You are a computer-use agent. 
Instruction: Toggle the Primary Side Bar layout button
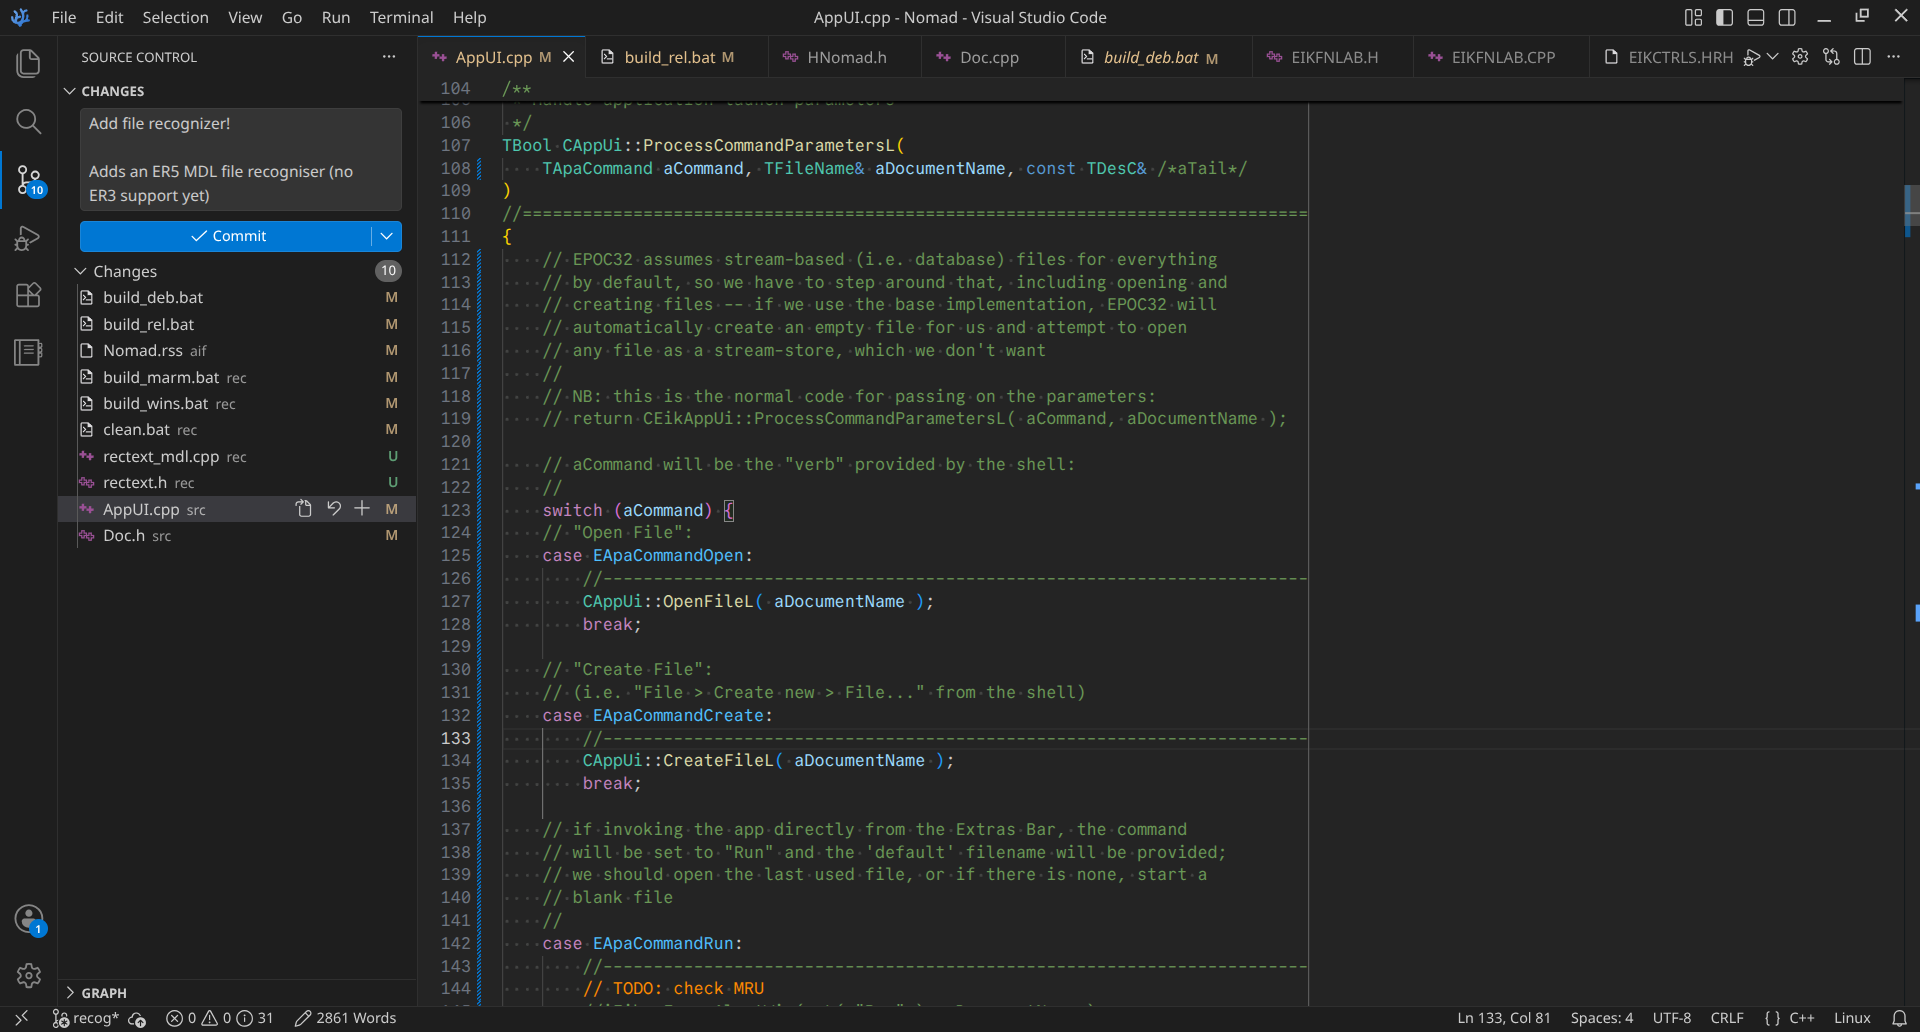(1724, 17)
